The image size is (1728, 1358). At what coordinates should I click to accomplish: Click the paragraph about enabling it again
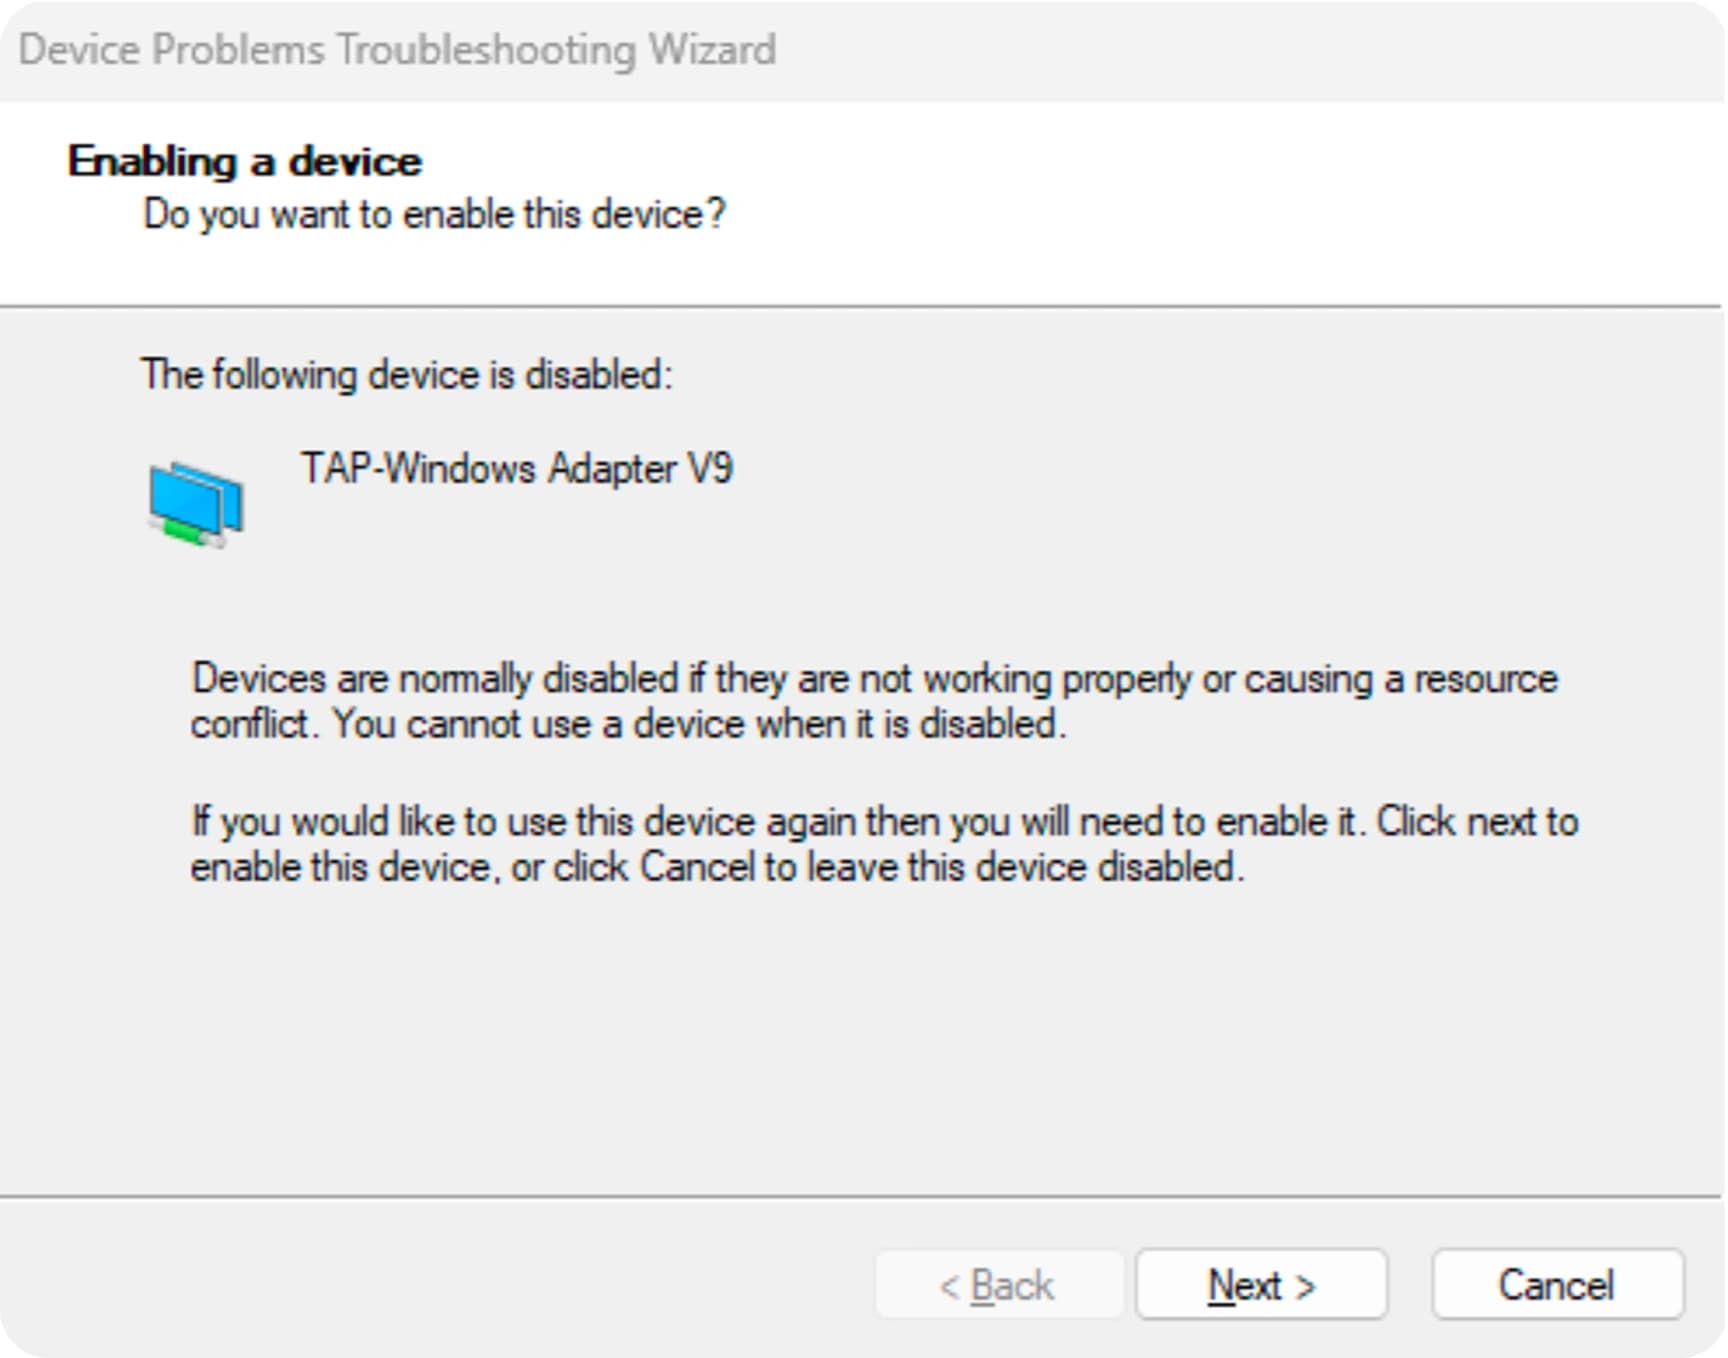pyautogui.click(x=884, y=844)
